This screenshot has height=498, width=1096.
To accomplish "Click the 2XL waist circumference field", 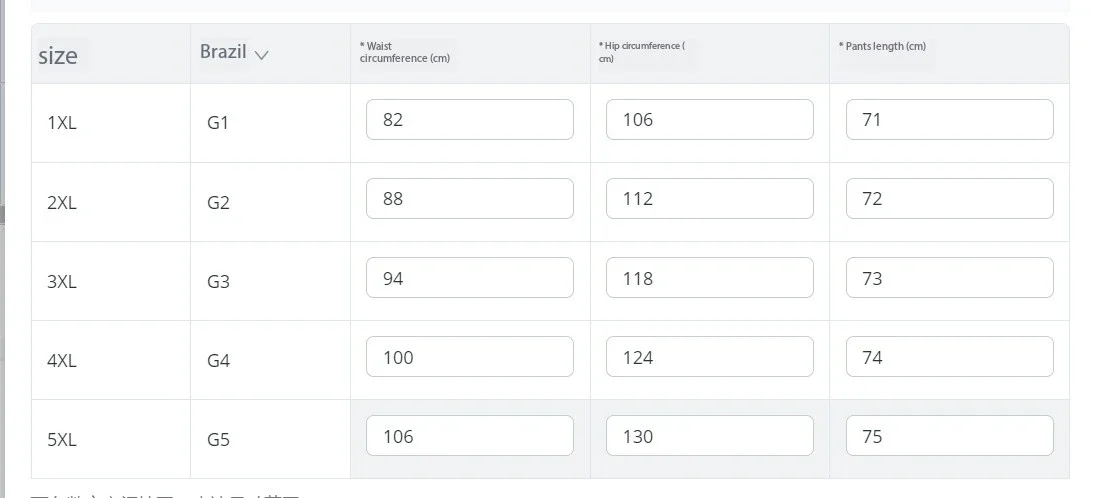I will point(469,199).
